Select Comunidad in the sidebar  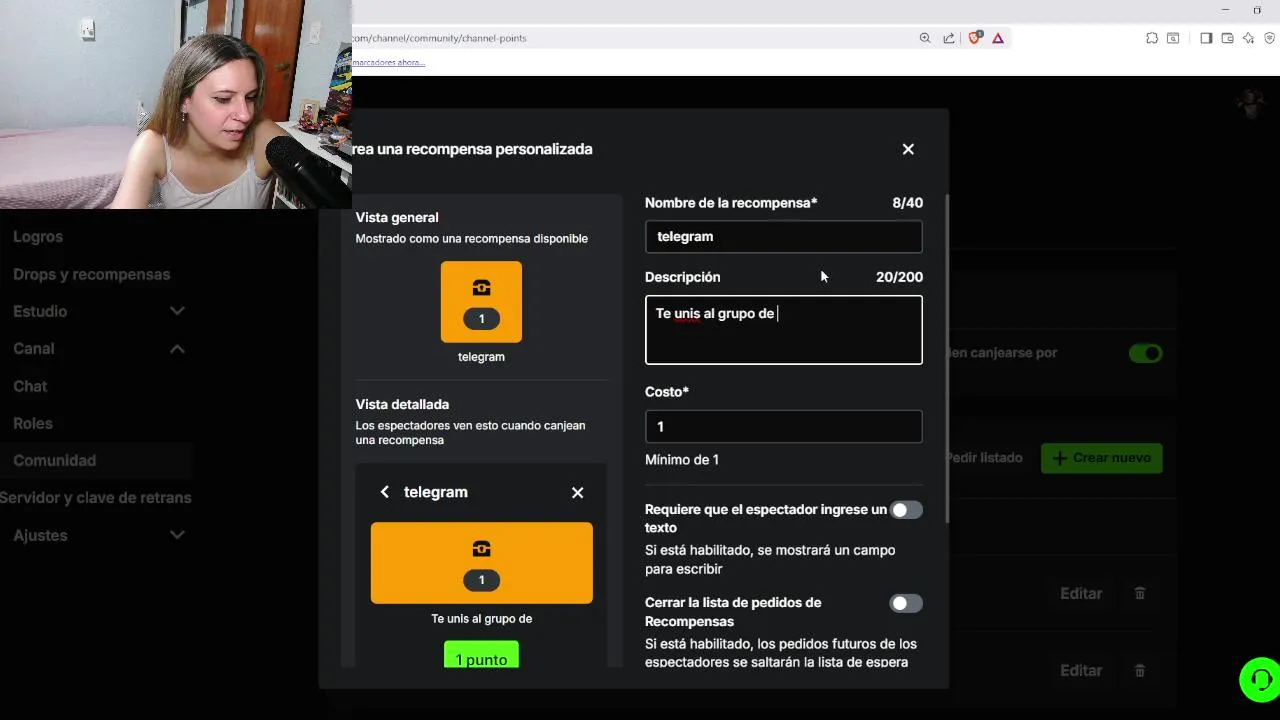coord(55,460)
